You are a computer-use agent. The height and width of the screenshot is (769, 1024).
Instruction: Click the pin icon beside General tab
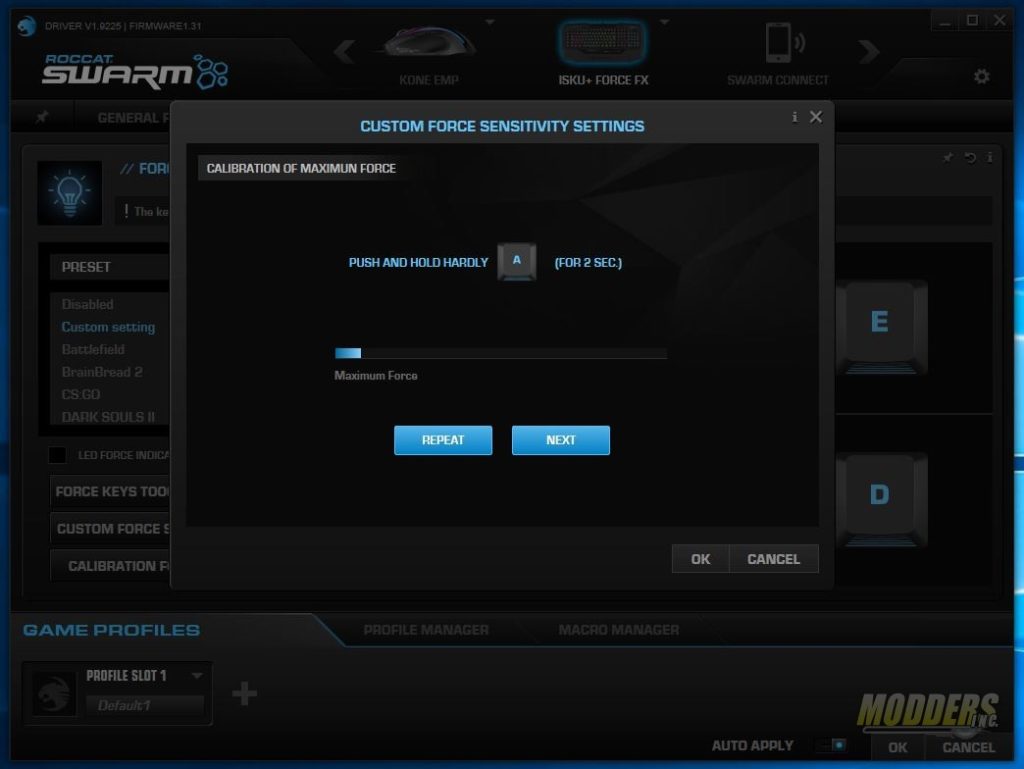(42, 117)
